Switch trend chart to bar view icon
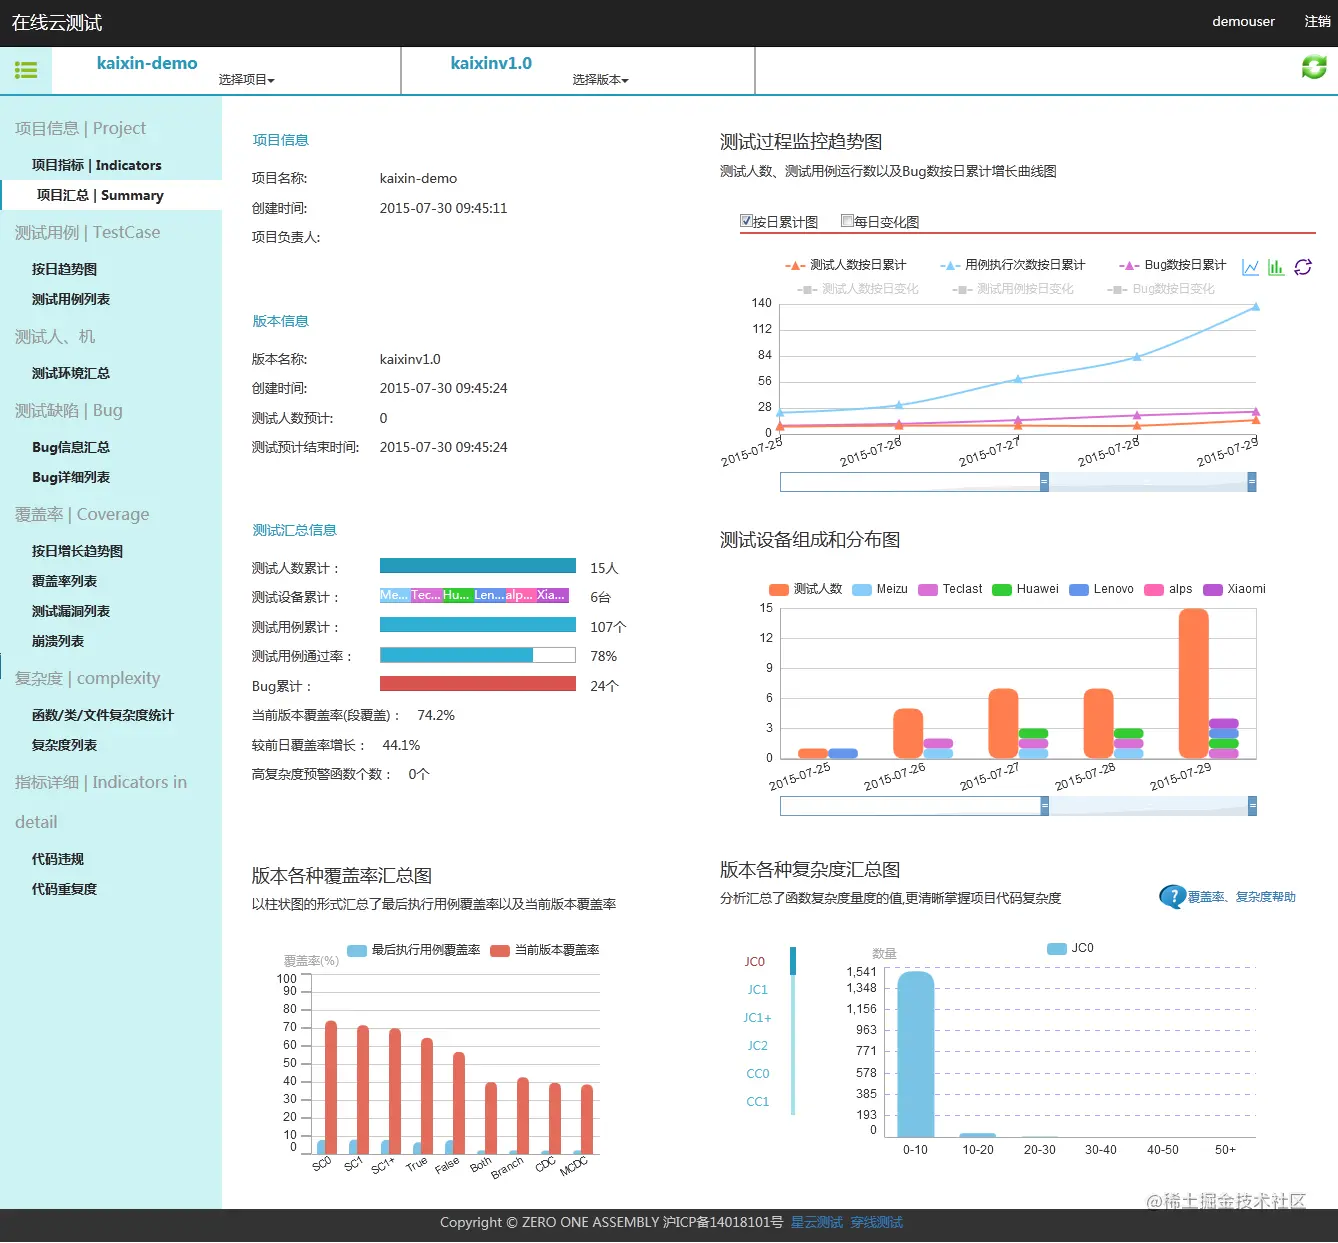The width and height of the screenshot is (1338, 1243). click(x=1276, y=267)
